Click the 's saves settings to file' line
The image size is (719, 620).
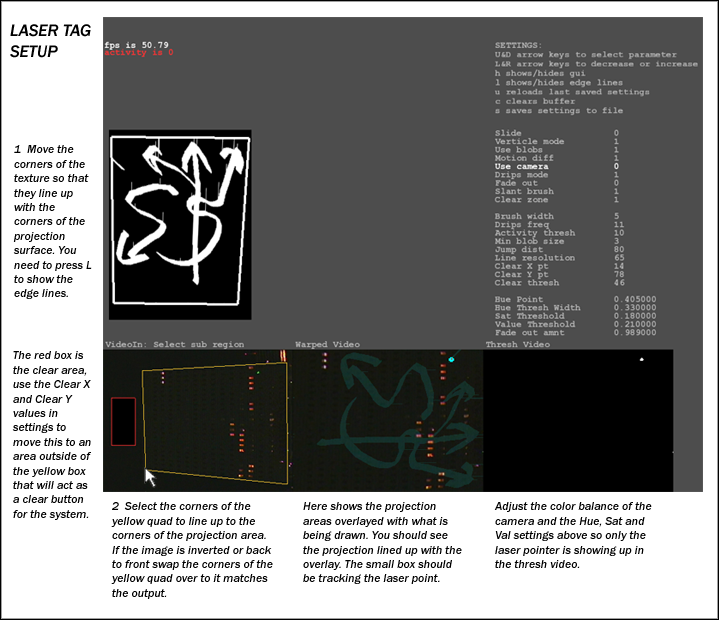coord(559,111)
